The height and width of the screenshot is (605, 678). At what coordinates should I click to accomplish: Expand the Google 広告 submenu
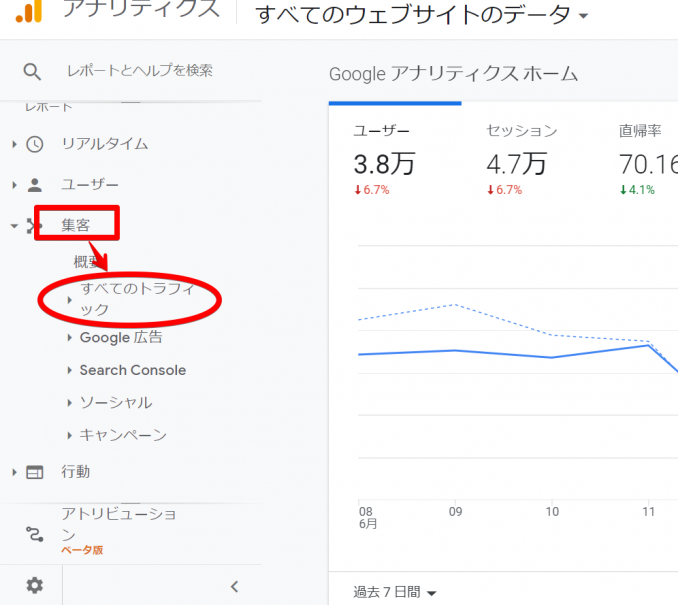[120, 338]
